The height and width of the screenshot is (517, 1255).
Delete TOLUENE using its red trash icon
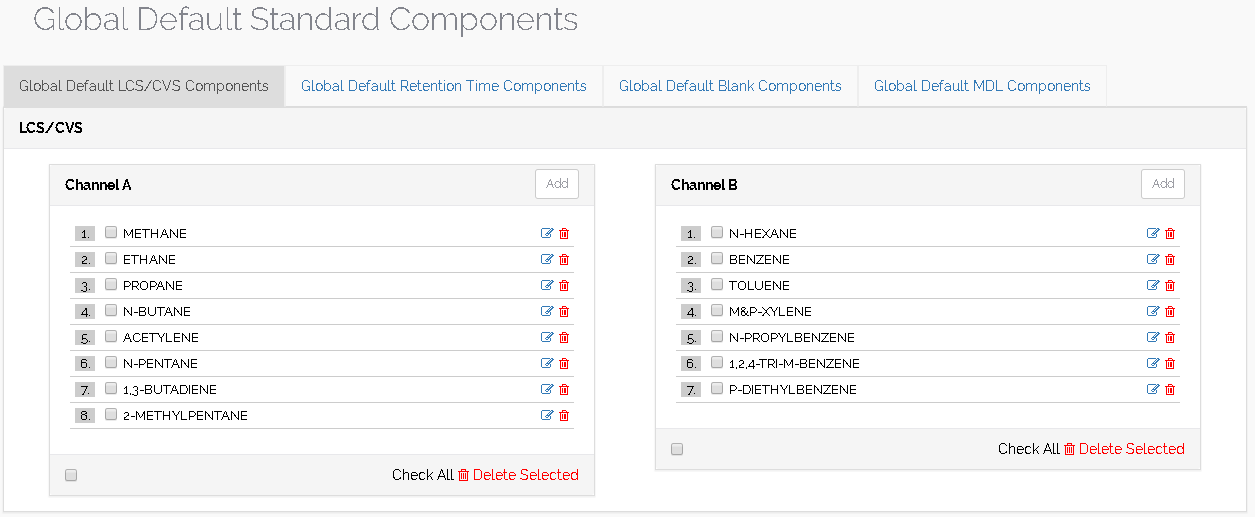(1170, 286)
